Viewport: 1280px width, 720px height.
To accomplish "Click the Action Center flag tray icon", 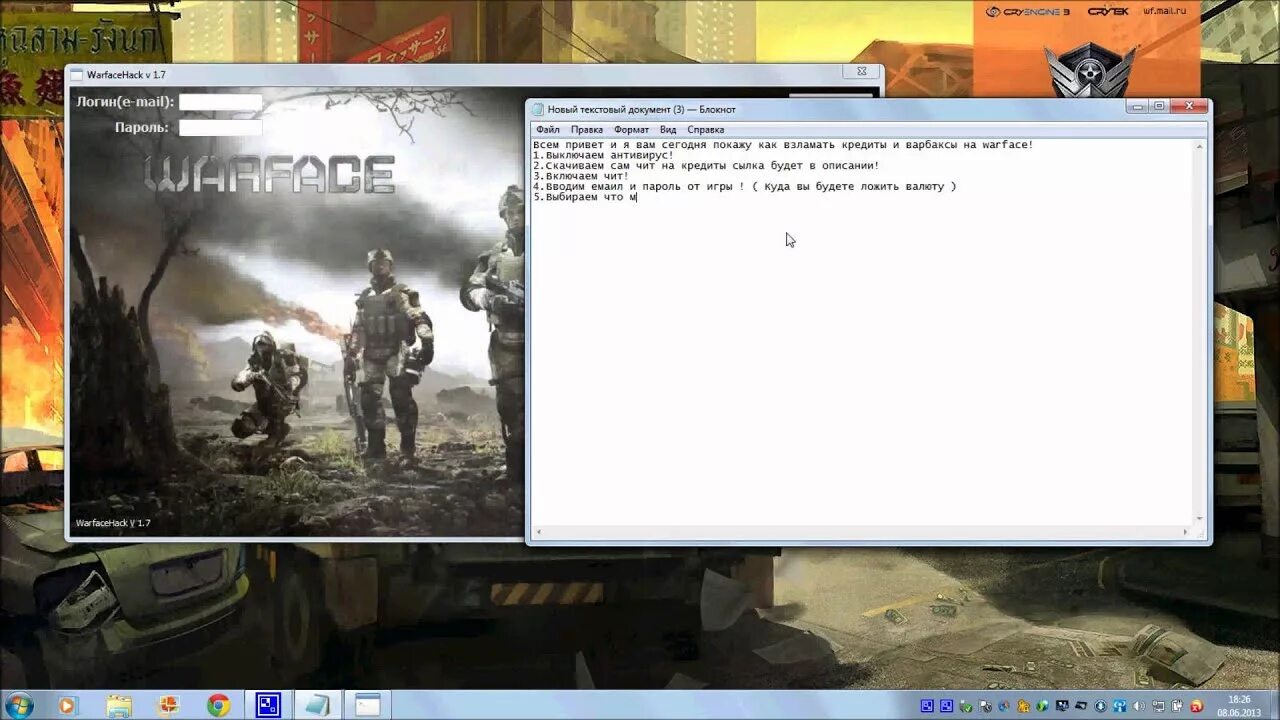I will click(x=985, y=706).
